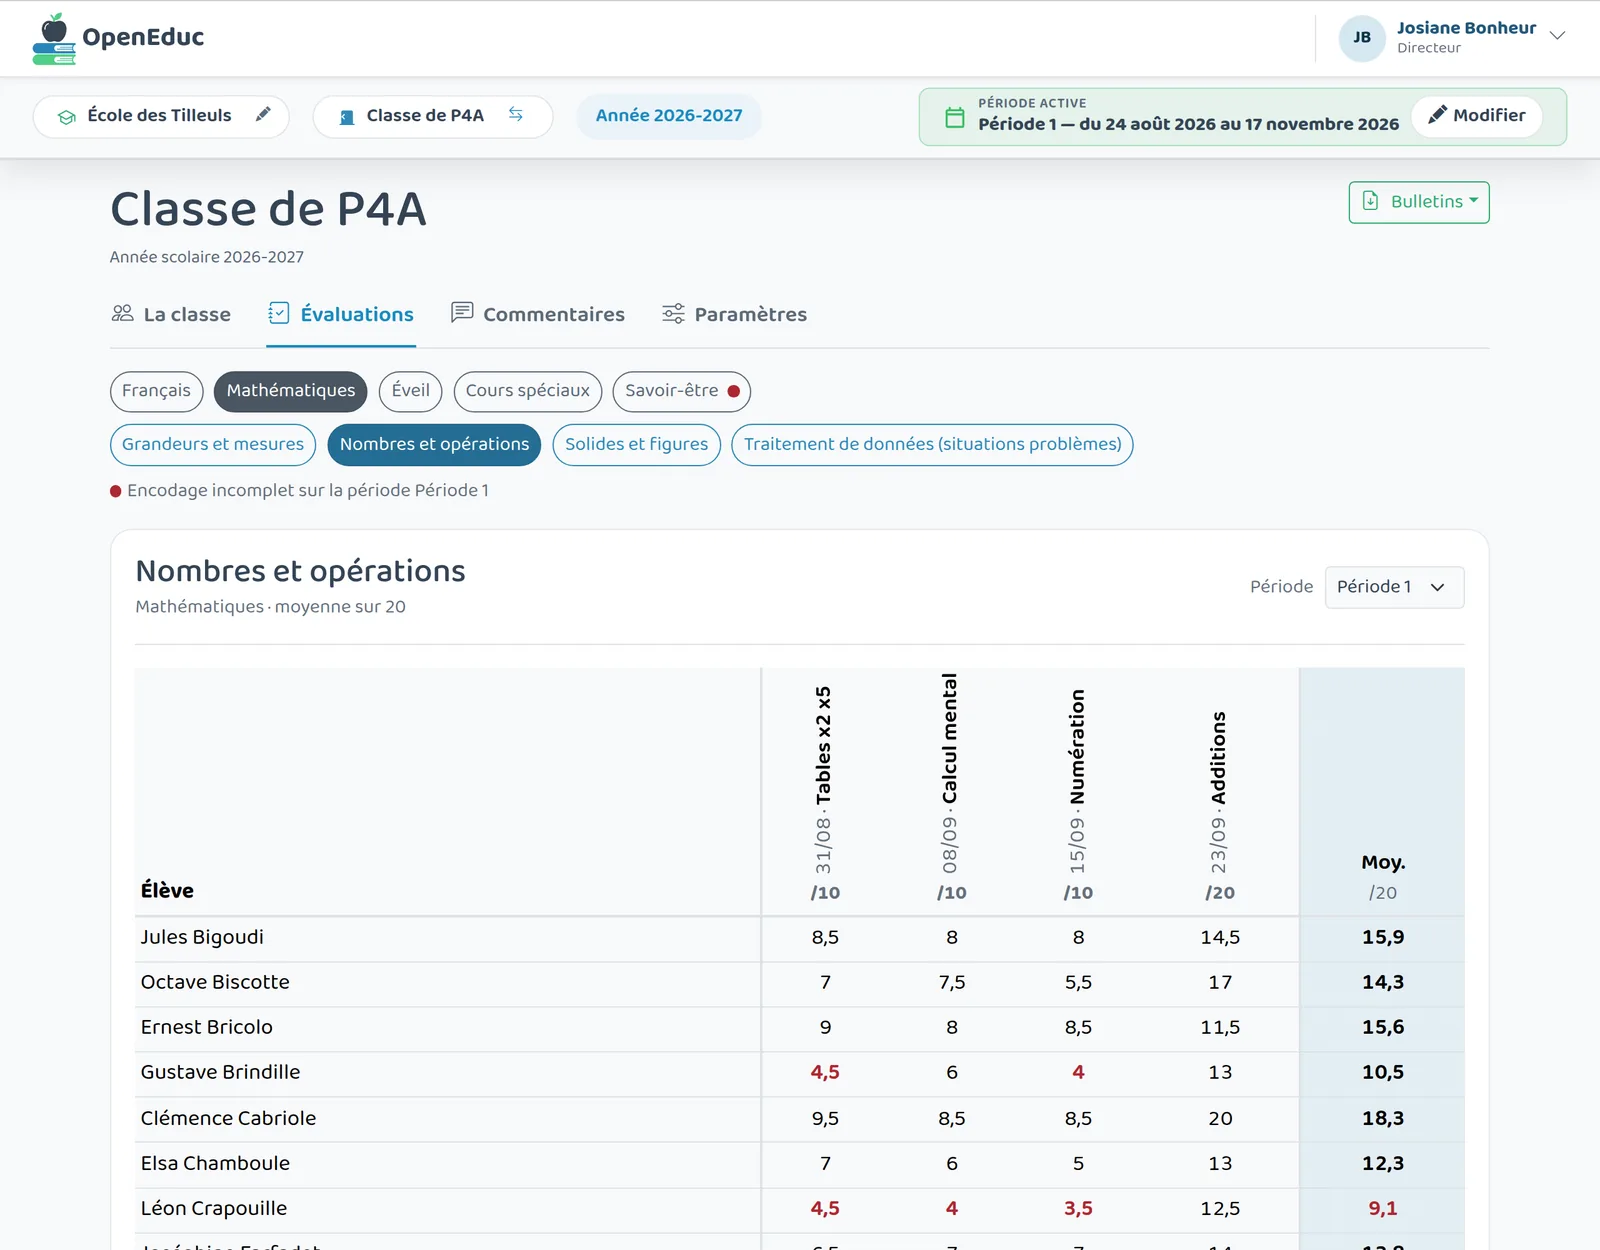Select the Évaluations tab
The image size is (1600, 1250).
(x=341, y=314)
